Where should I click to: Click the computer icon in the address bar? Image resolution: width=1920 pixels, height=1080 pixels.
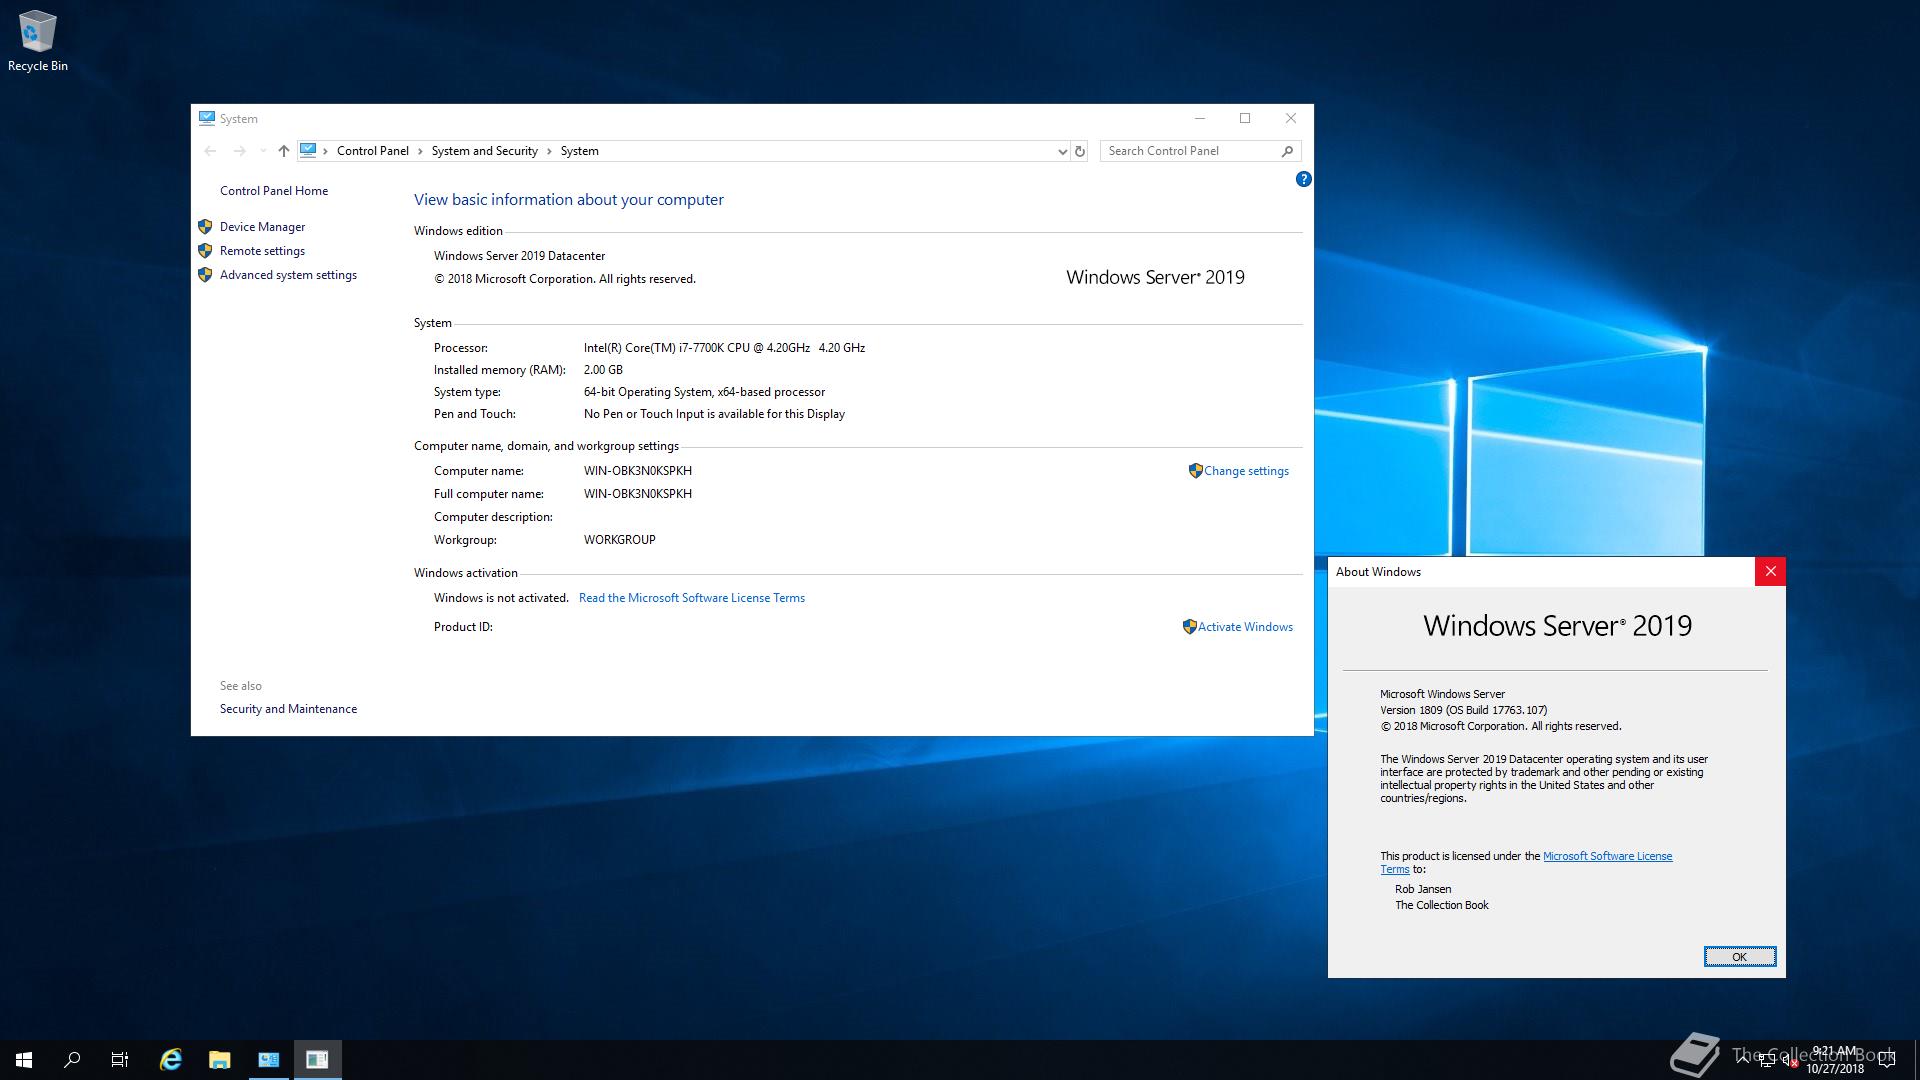[x=308, y=150]
